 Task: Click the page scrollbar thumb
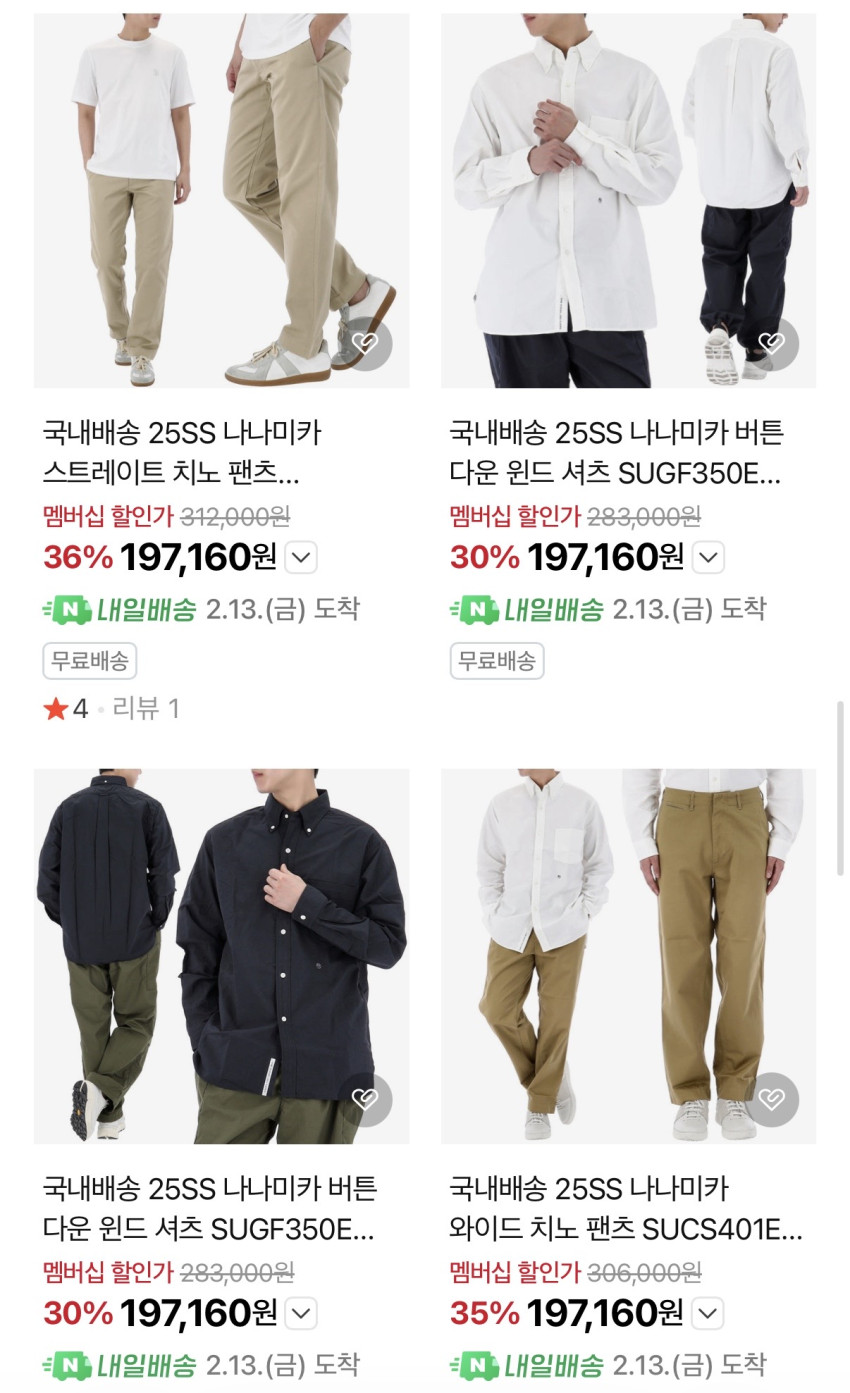tap(841, 788)
